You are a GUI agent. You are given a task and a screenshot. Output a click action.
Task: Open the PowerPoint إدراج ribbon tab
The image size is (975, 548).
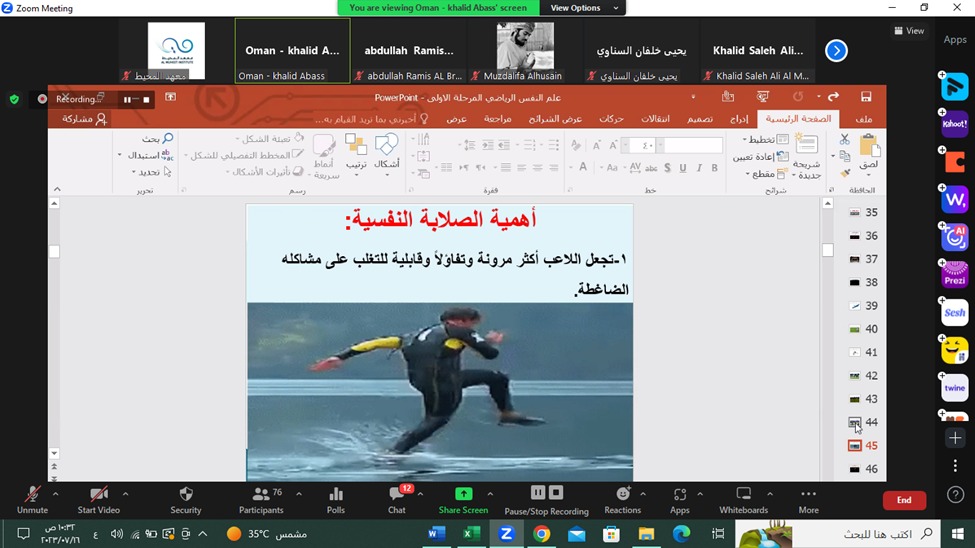pyautogui.click(x=739, y=119)
